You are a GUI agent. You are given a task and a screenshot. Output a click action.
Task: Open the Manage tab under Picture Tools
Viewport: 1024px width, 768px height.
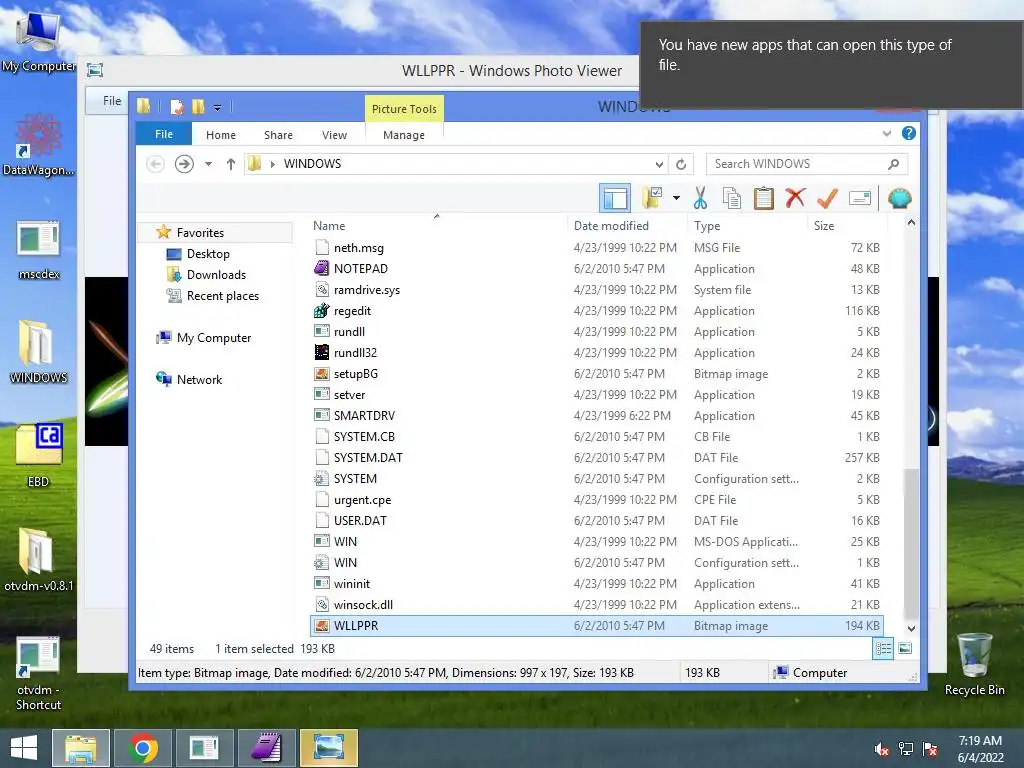(x=404, y=135)
